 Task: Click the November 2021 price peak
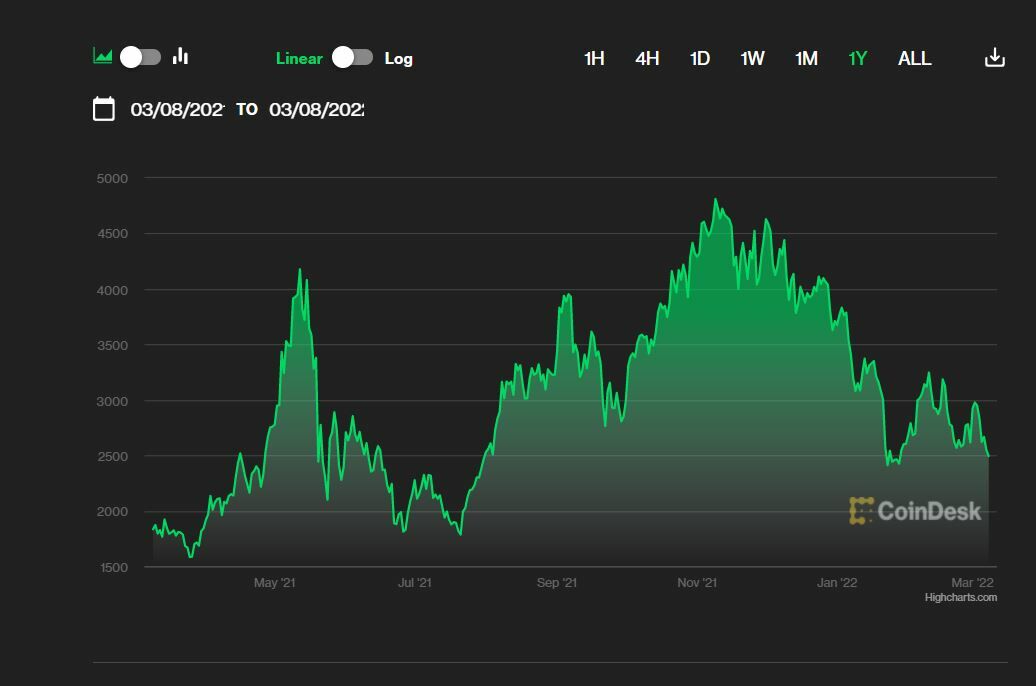715,200
